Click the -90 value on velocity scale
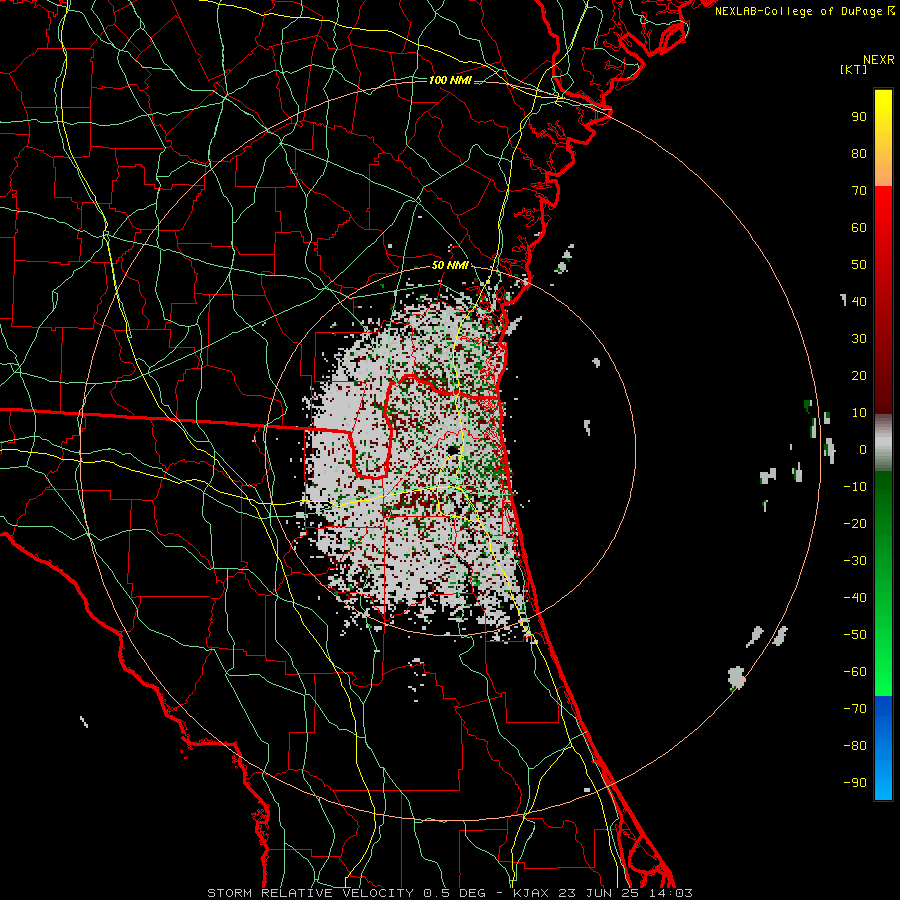 click(x=855, y=783)
